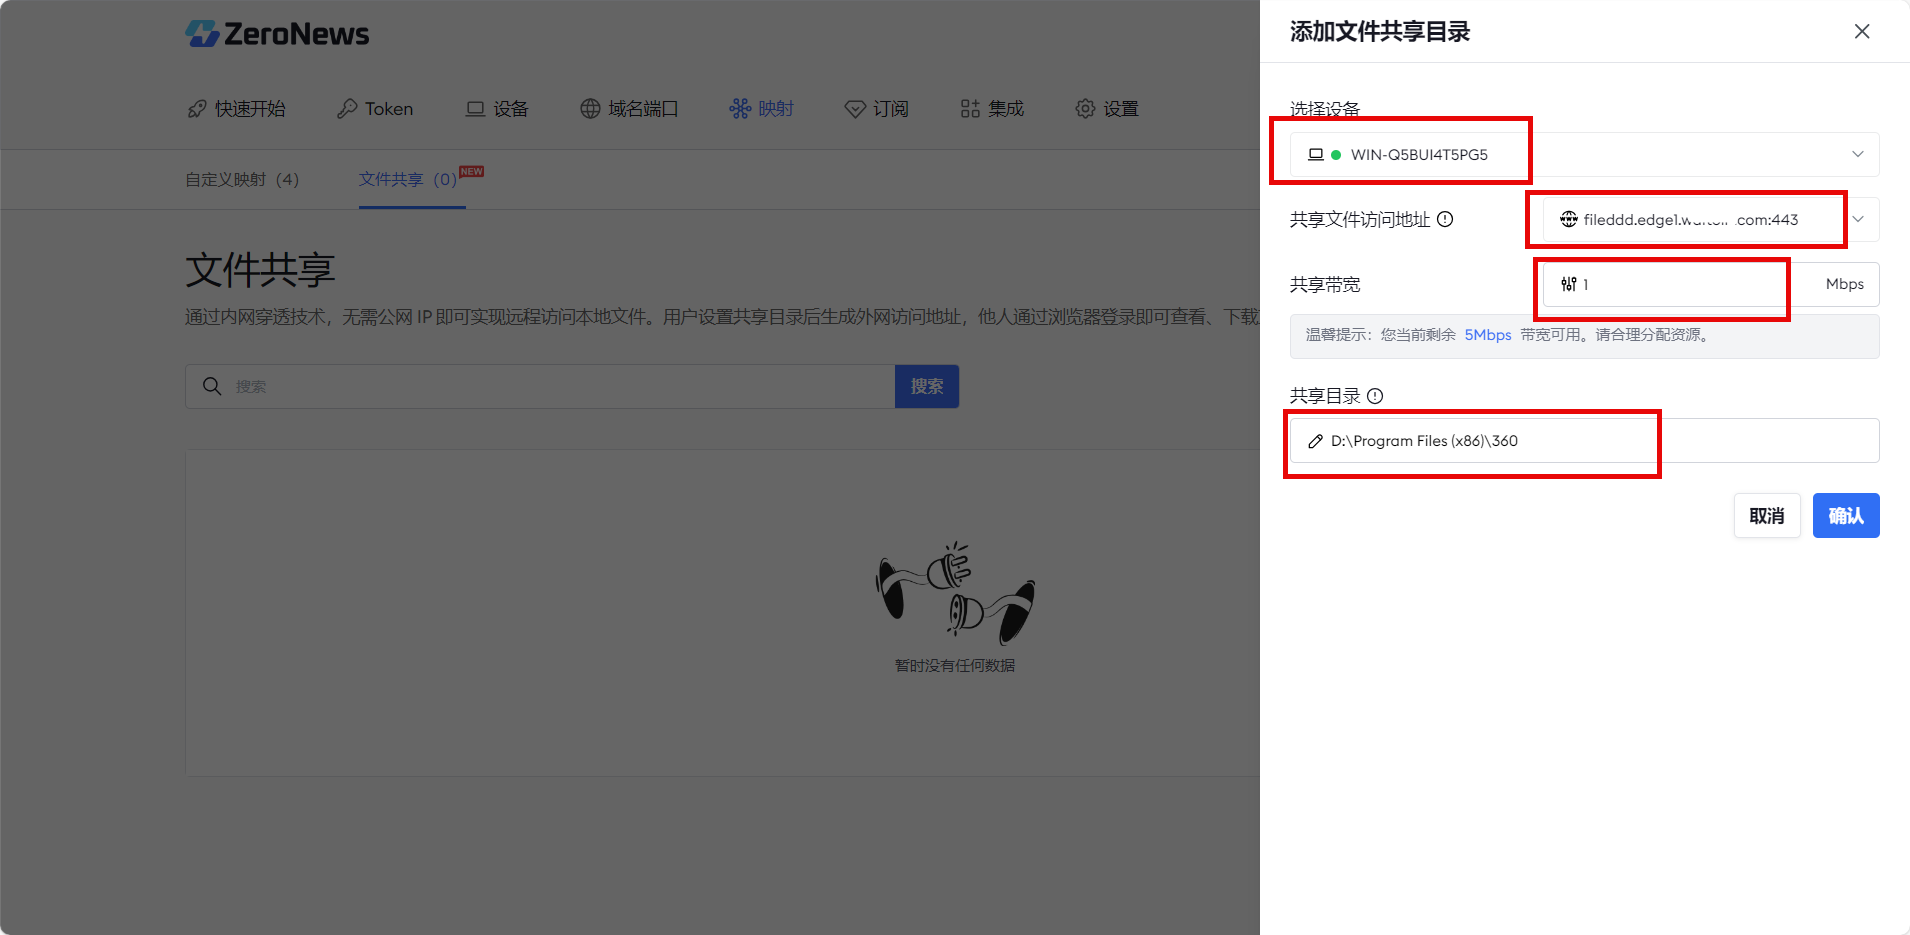Viewport: 1910px width, 935px height.
Task: Open the 快速开始 nav item
Action: coord(237,109)
